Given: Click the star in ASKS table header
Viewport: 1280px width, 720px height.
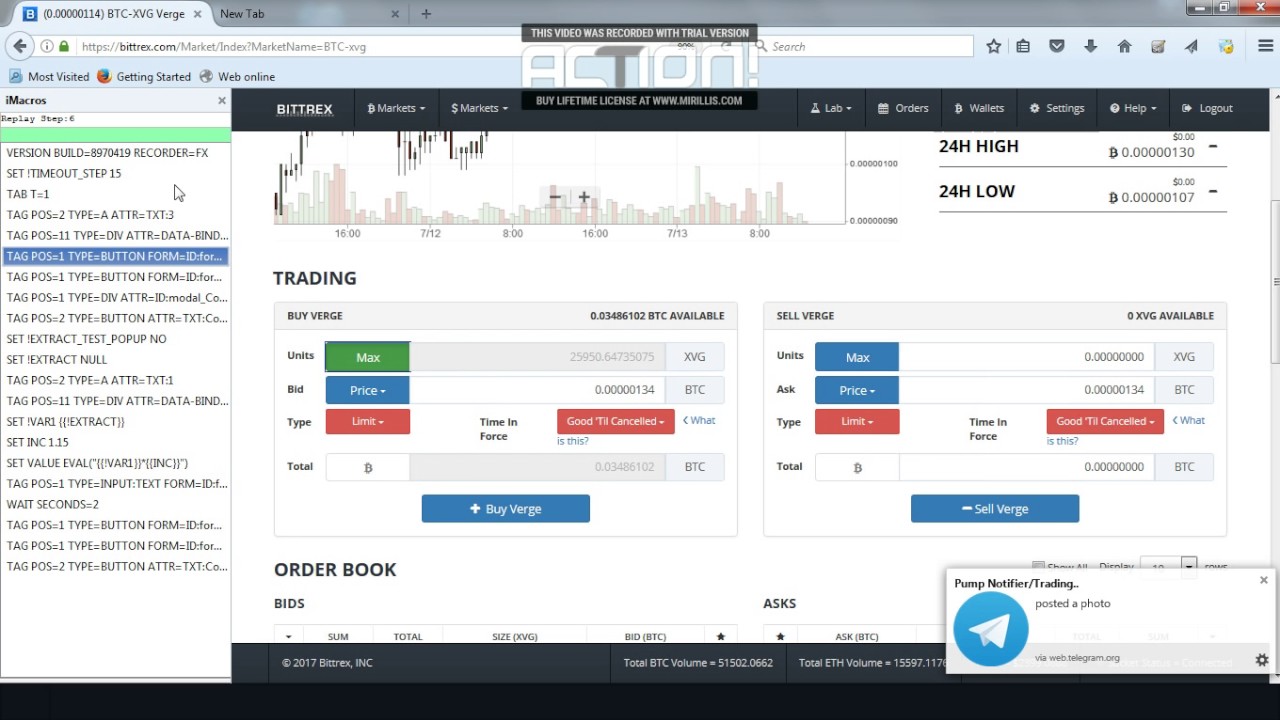Looking at the screenshot, I should click(780, 636).
